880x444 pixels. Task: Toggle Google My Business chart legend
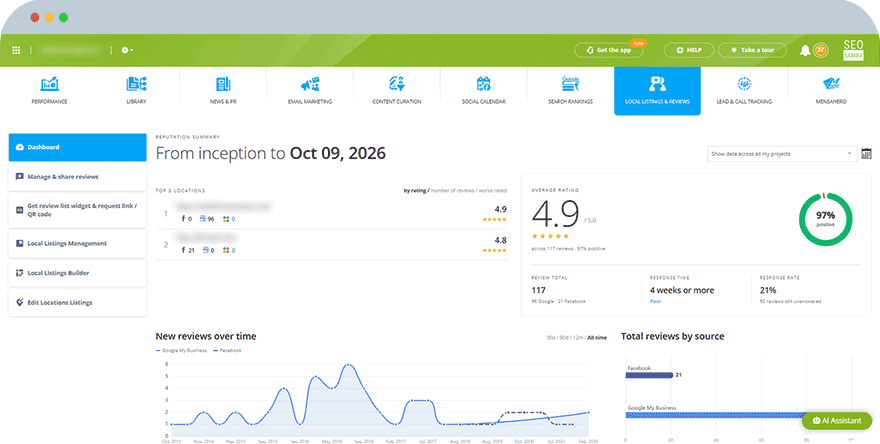point(181,350)
